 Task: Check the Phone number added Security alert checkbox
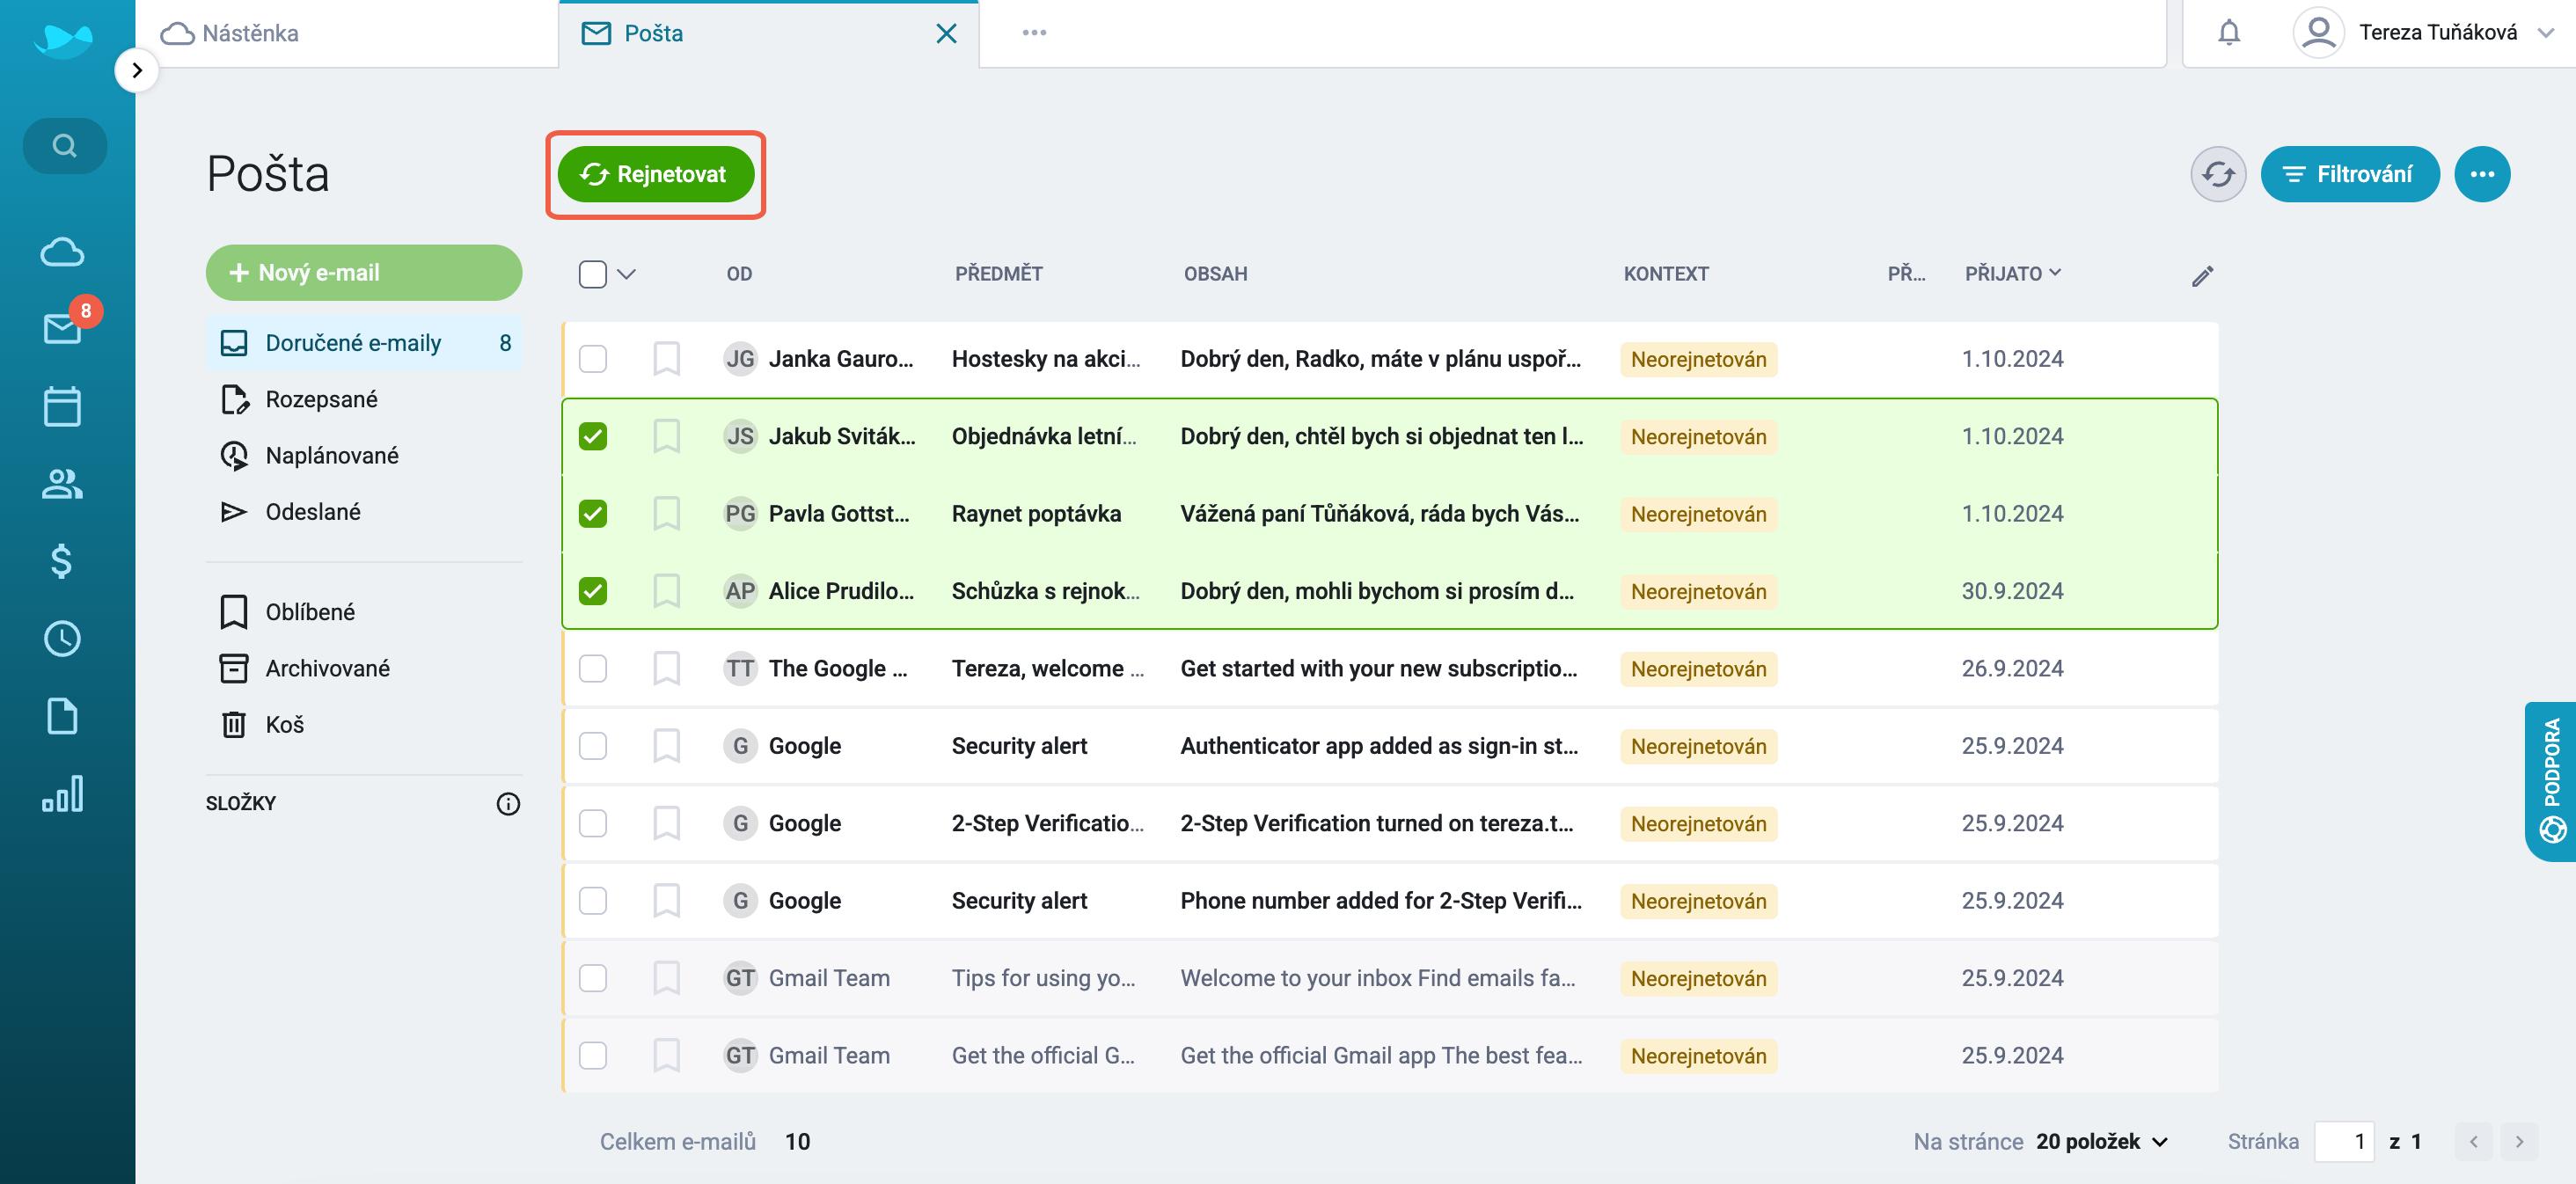(593, 901)
